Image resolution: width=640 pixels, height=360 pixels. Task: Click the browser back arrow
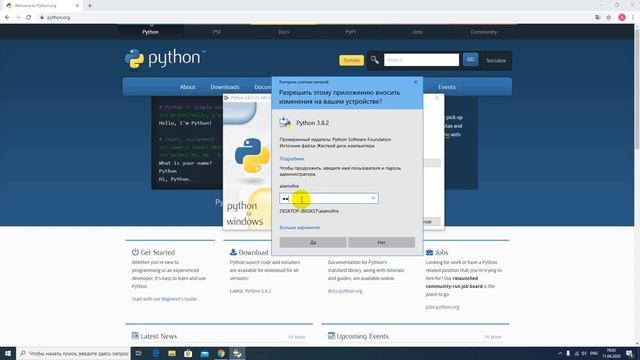coord(7,18)
